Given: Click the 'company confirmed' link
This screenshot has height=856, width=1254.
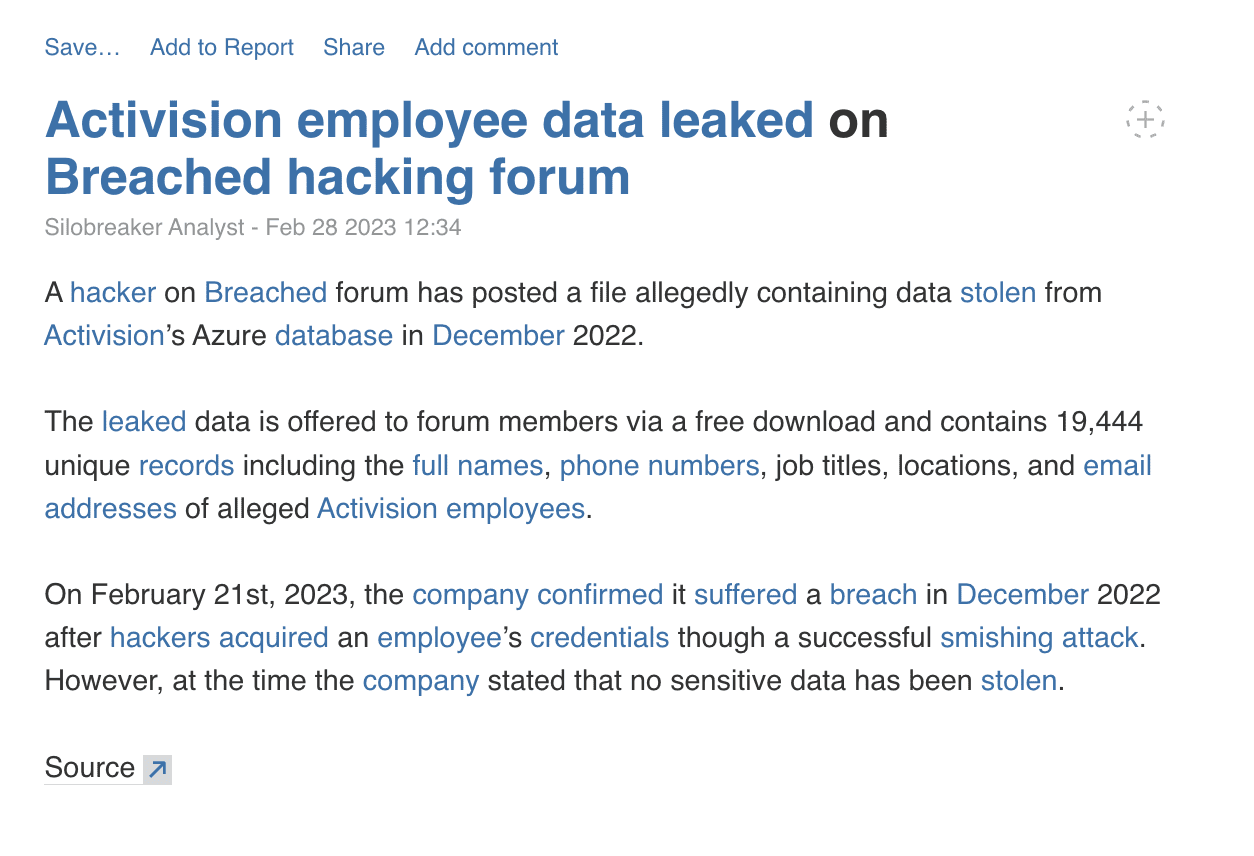Looking at the screenshot, I should tap(538, 594).
